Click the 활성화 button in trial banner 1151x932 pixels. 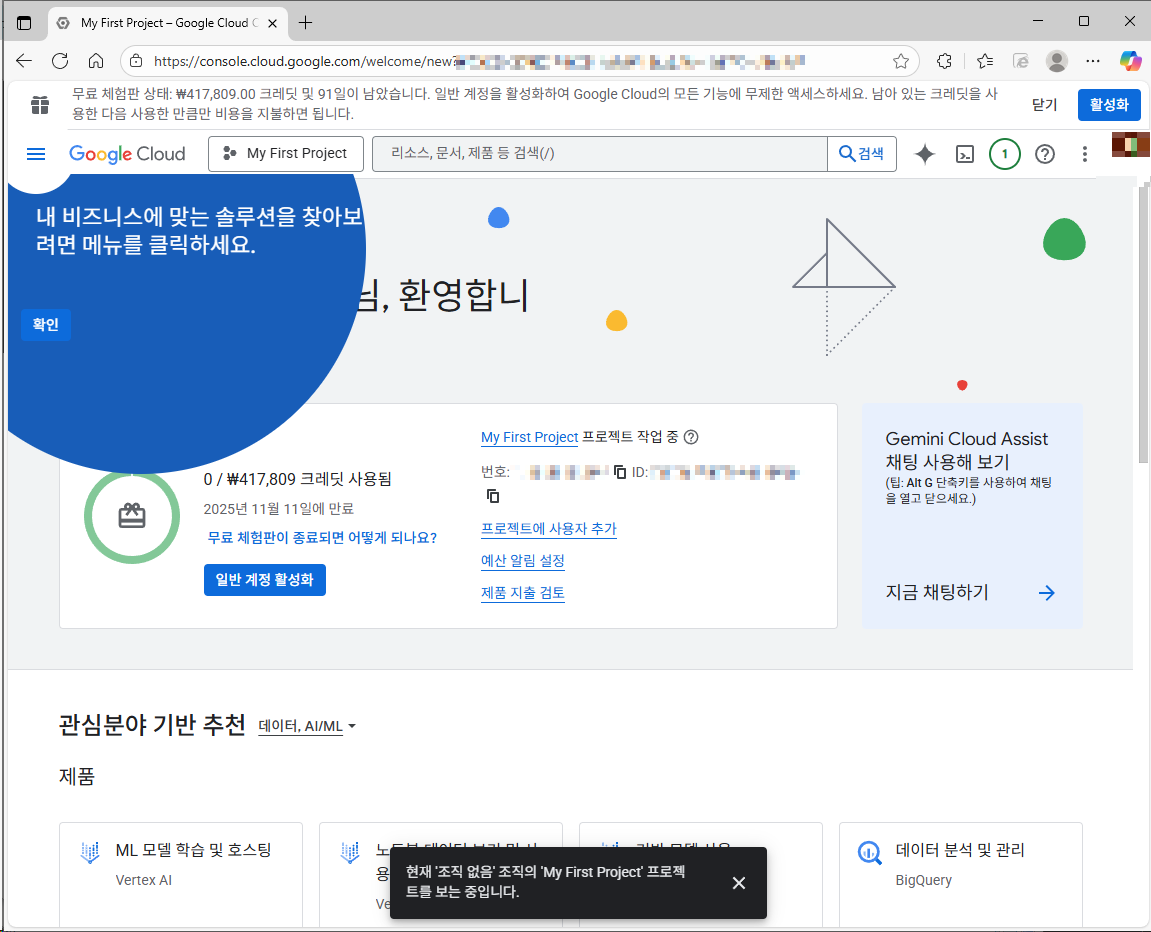(x=1109, y=104)
